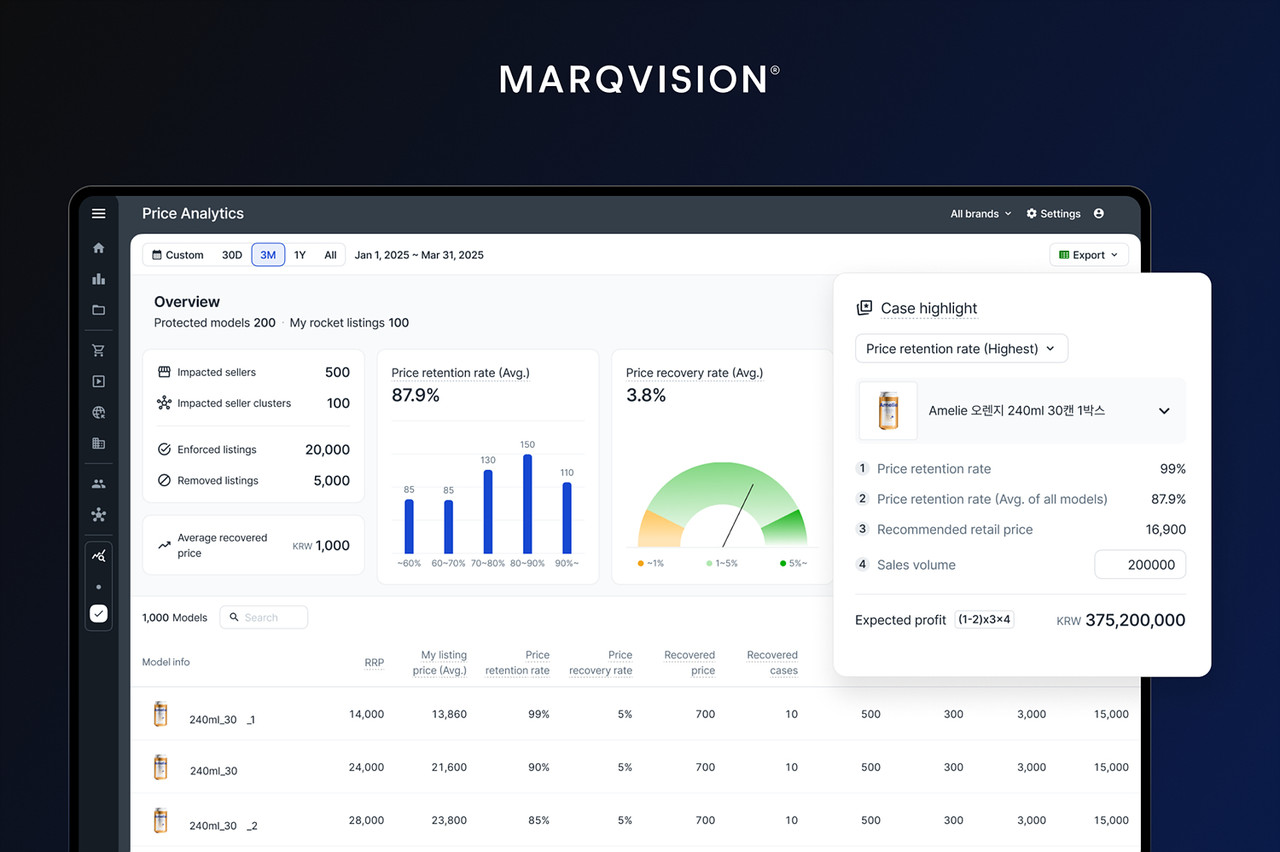
Task: Click the folder icon in the sidebar
Action: [98, 310]
